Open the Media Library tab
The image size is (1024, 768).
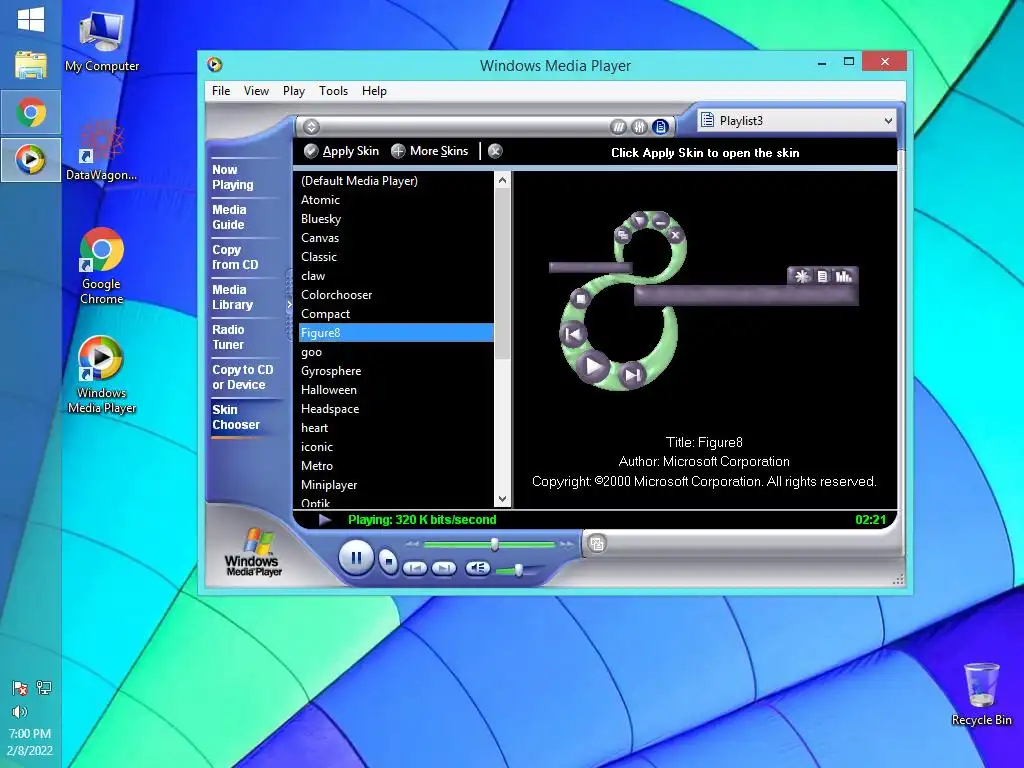point(232,297)
